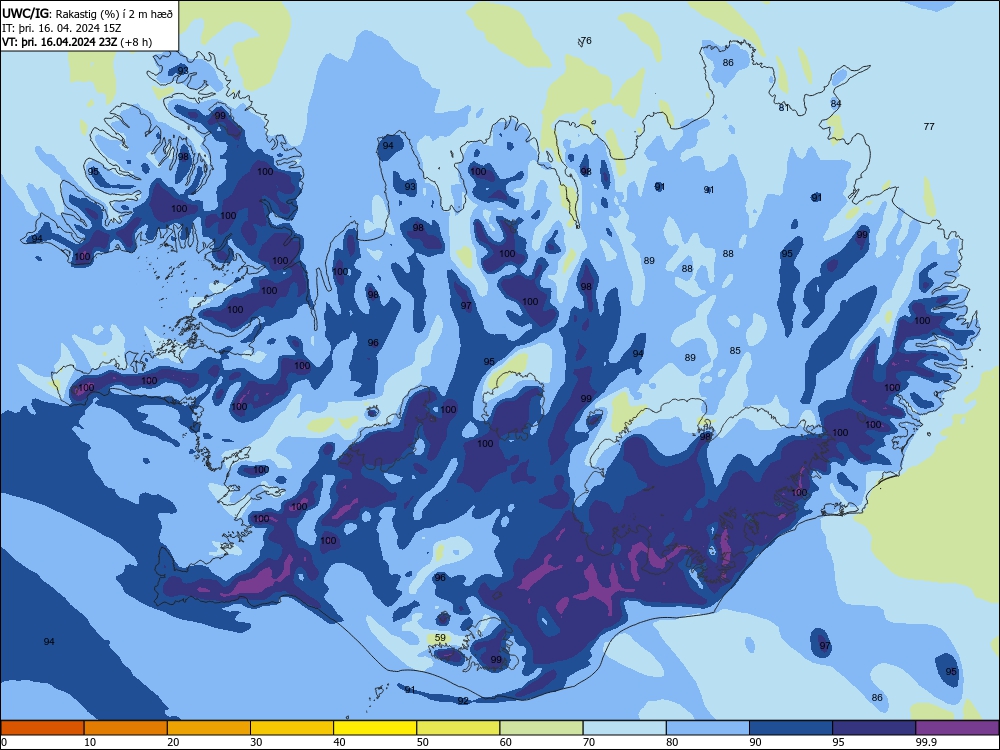Click the '10' legend scale label

click(90, 742)
